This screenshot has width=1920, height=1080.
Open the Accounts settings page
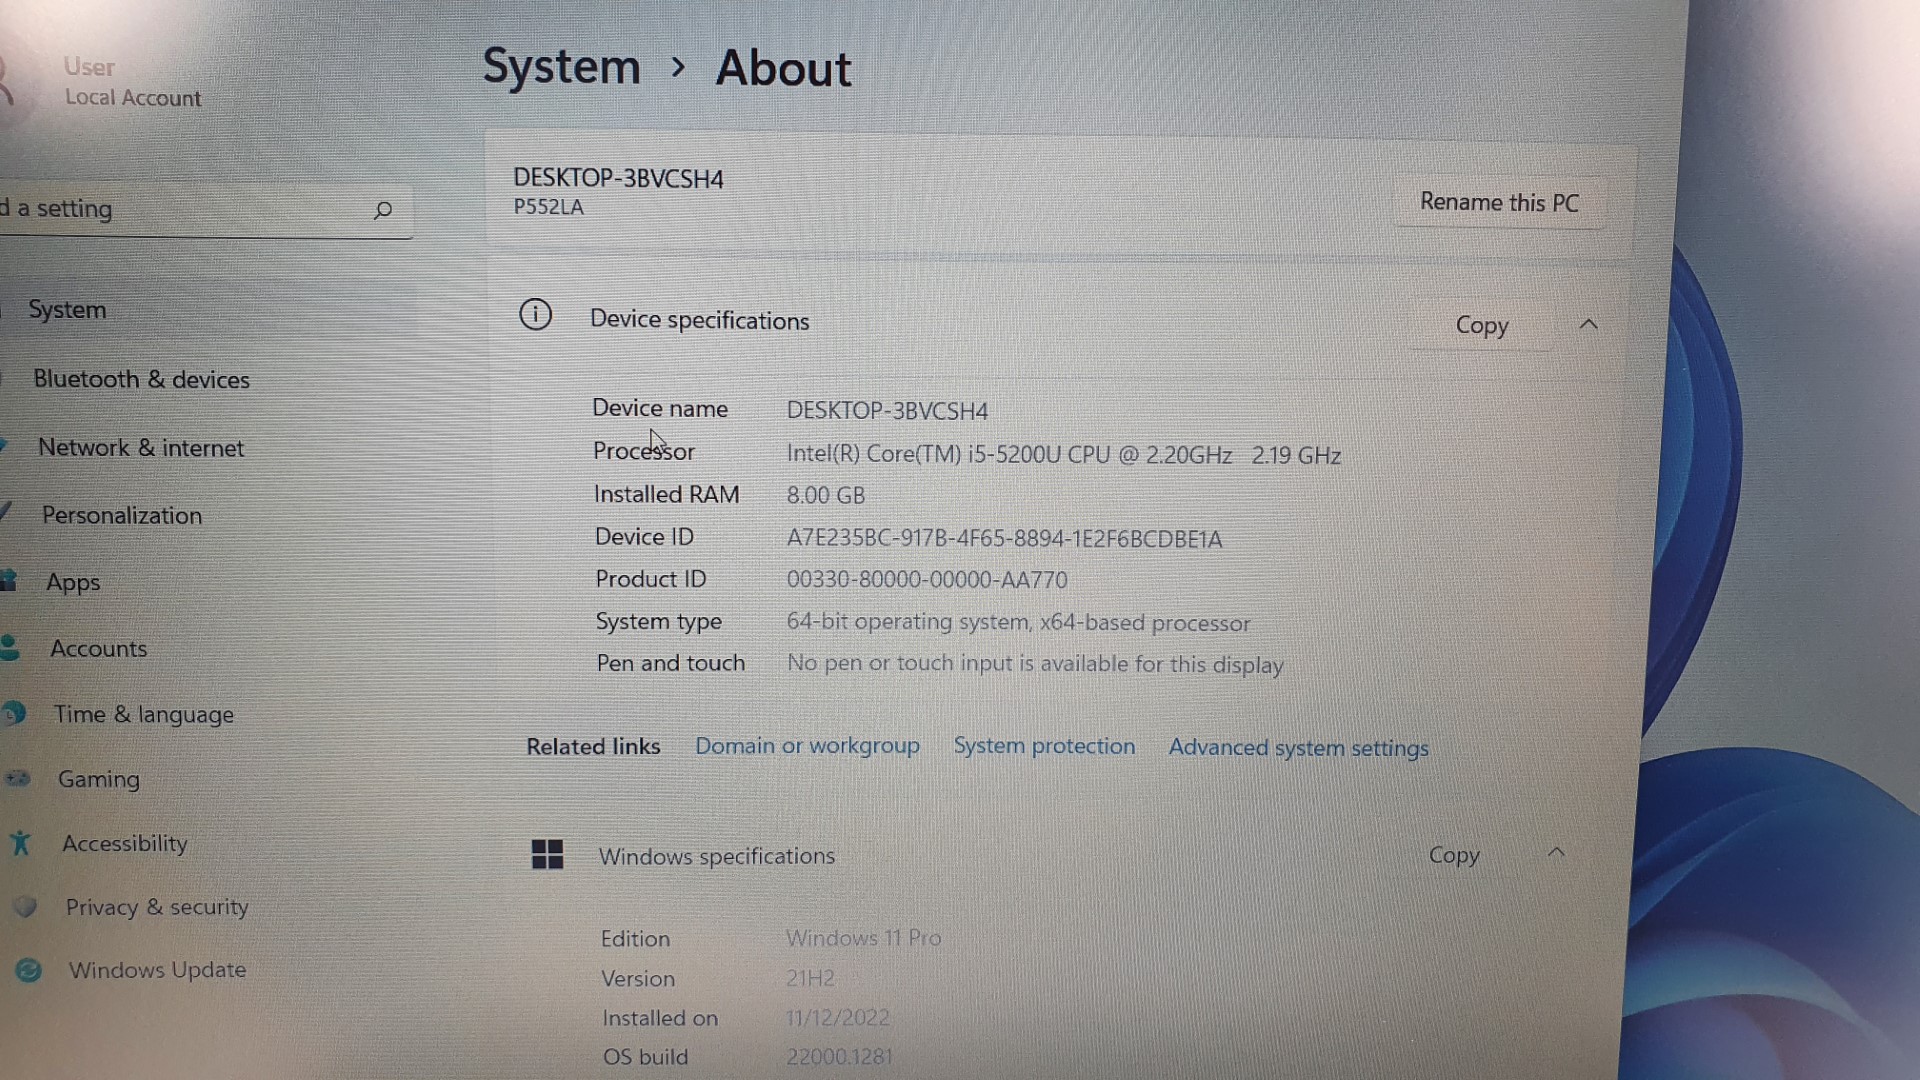[98, 648]
